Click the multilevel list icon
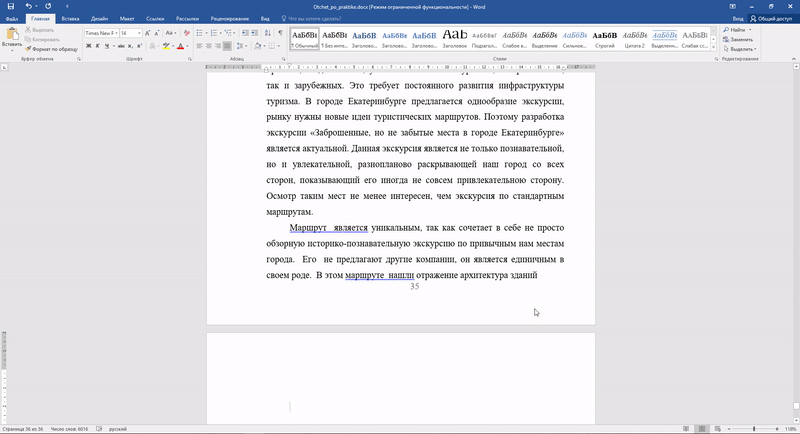Image resolution: width=800 pixels, height=434 pixels. (228, 33)
